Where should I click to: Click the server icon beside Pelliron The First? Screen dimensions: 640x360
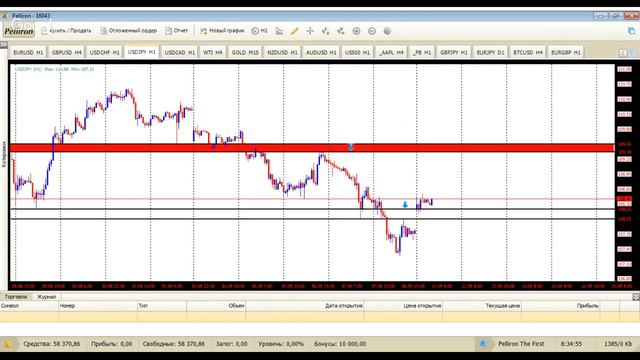tap(483, 344)
